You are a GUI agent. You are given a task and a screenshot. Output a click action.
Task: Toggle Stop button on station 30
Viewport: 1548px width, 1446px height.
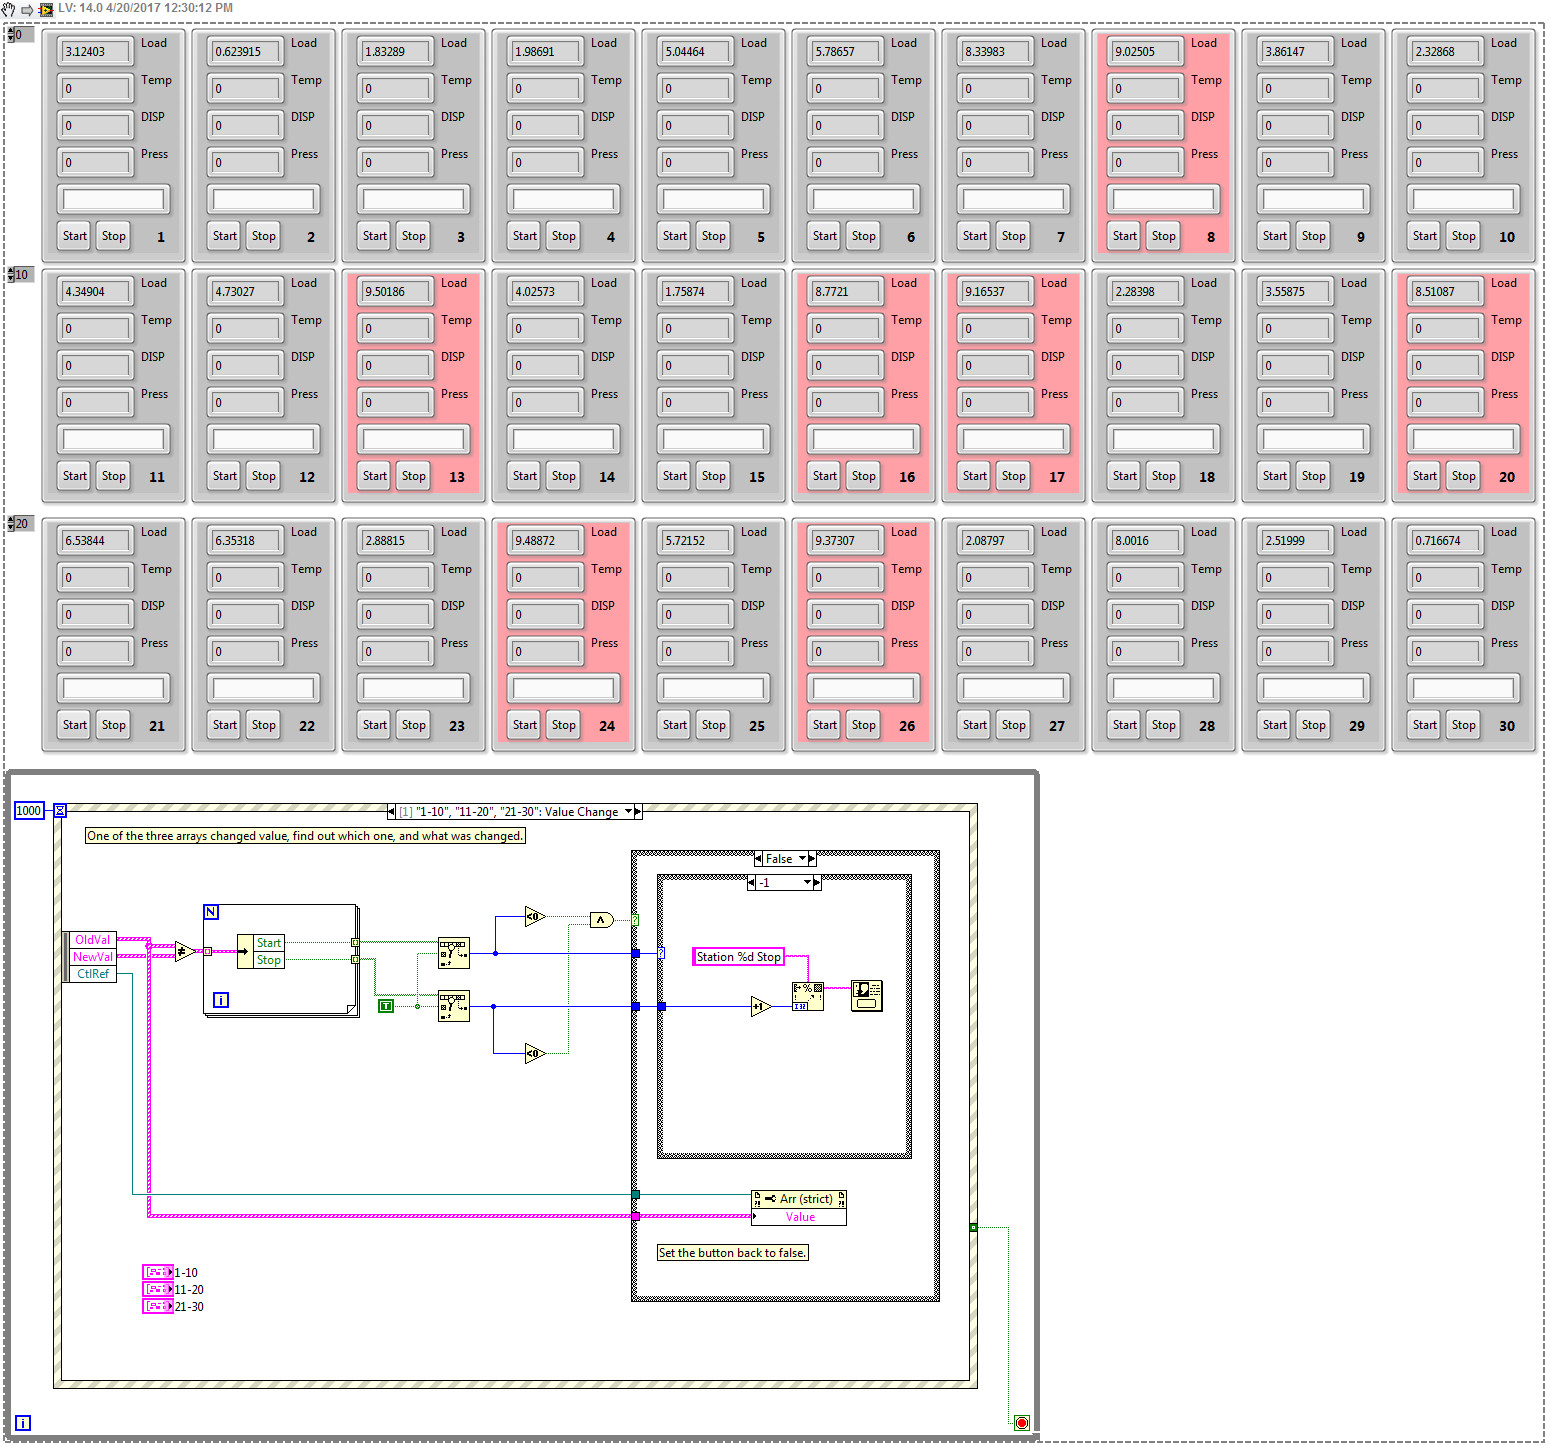click(1464, 725)
